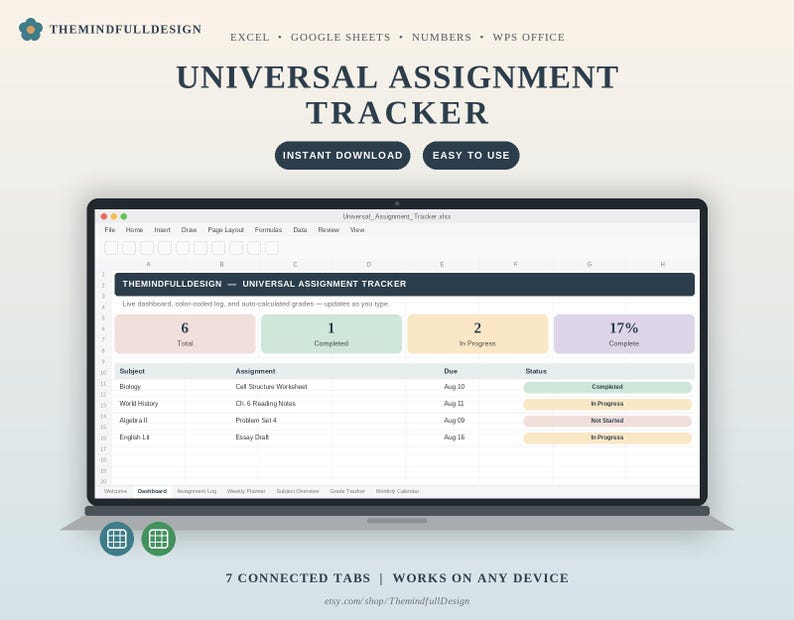Viewport: 794px width, 620px height.
Task: Select the 'Algebra II' subject cell
Action: tap(133, 420)
